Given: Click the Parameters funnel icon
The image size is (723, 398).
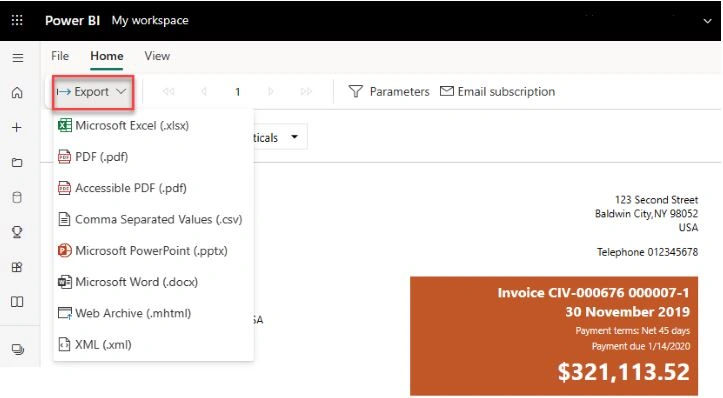Looking at the screenshot, I should [x=356, y=91].
